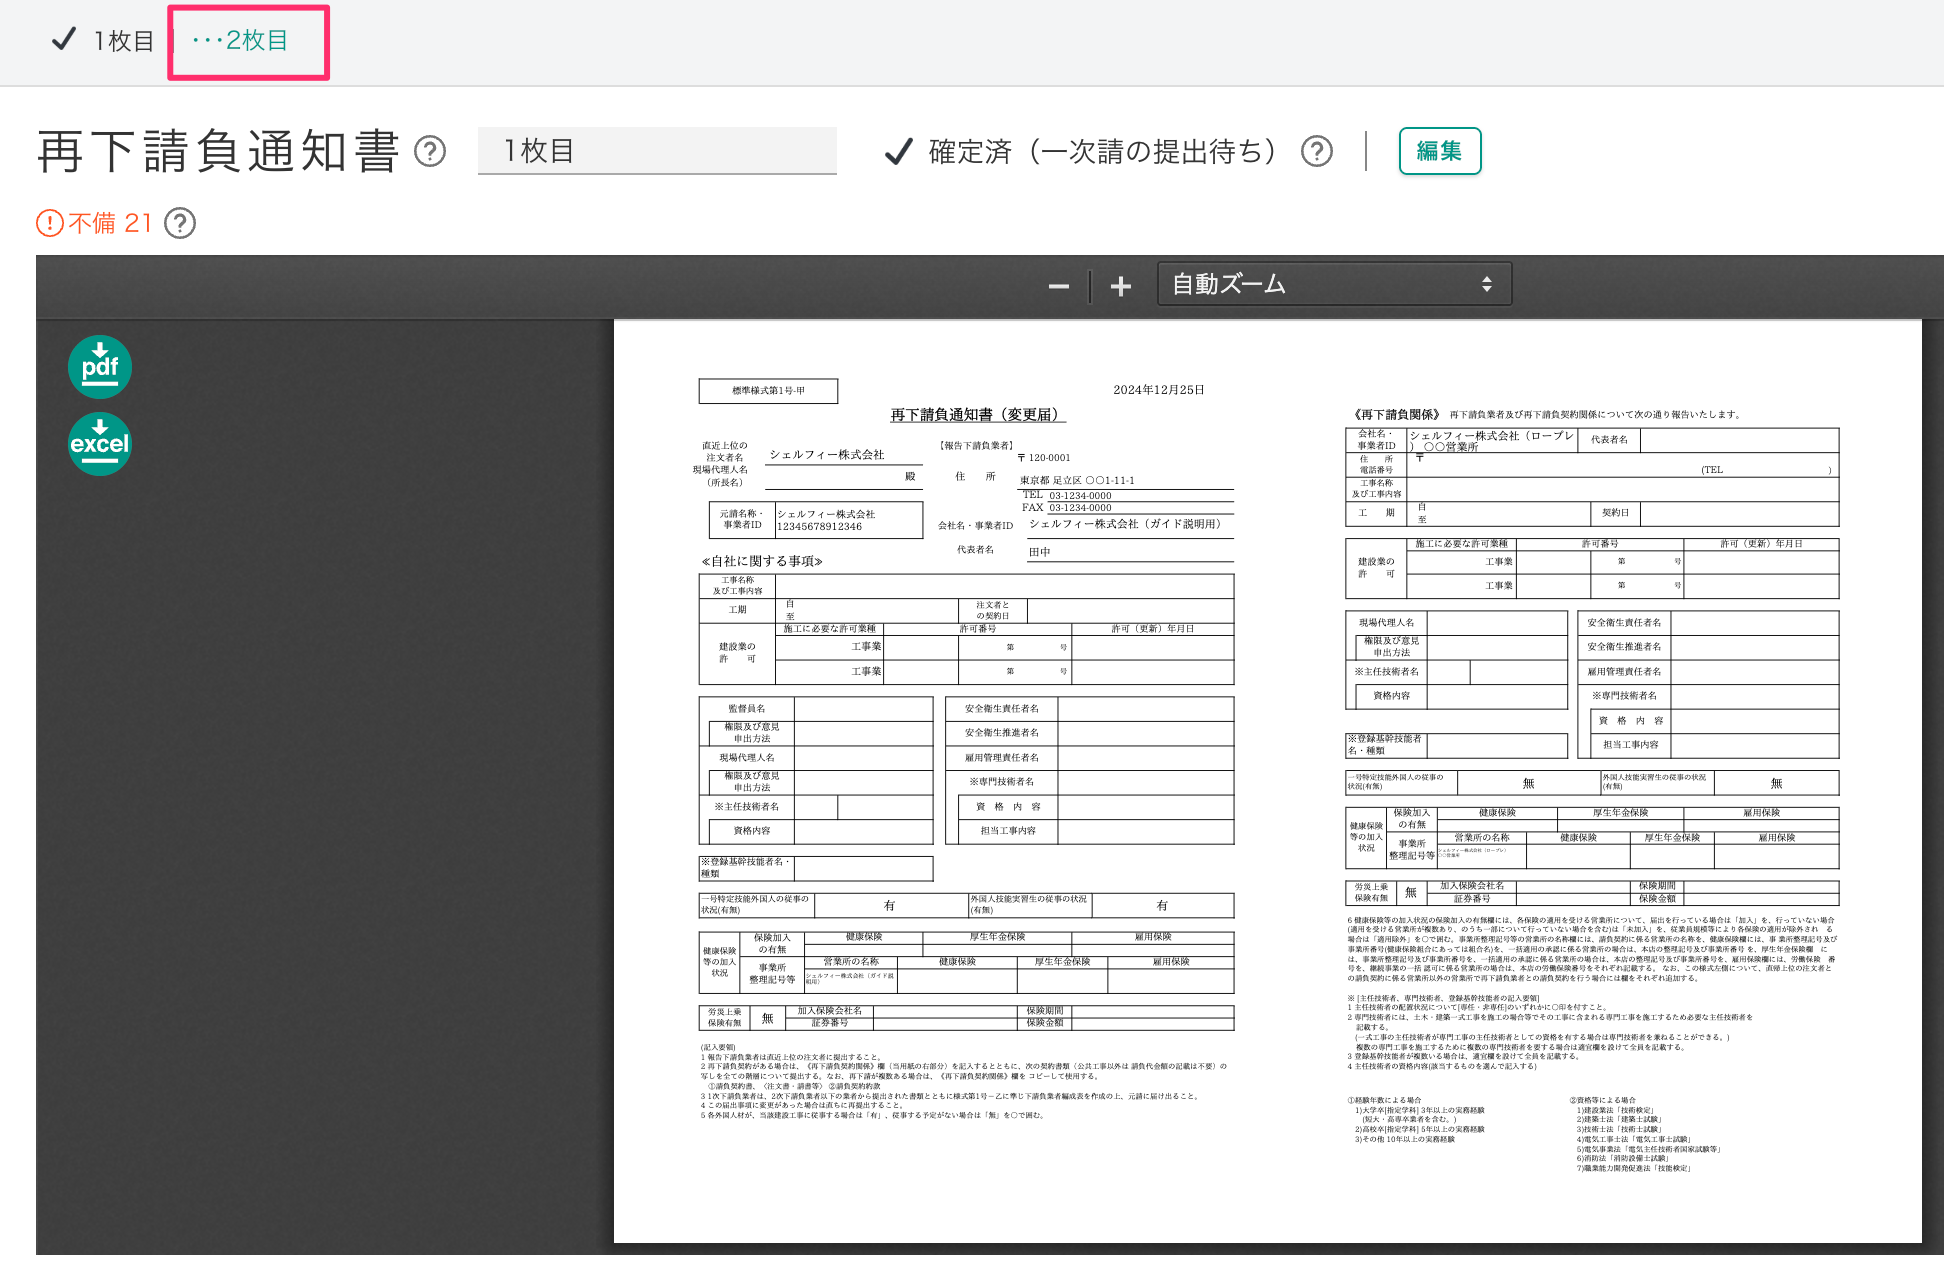This screenshot has width=1944, height=1266.
Task: Zoom out of the document with the minus icon
Action: pyautogui.click(x=1060, y=286)
